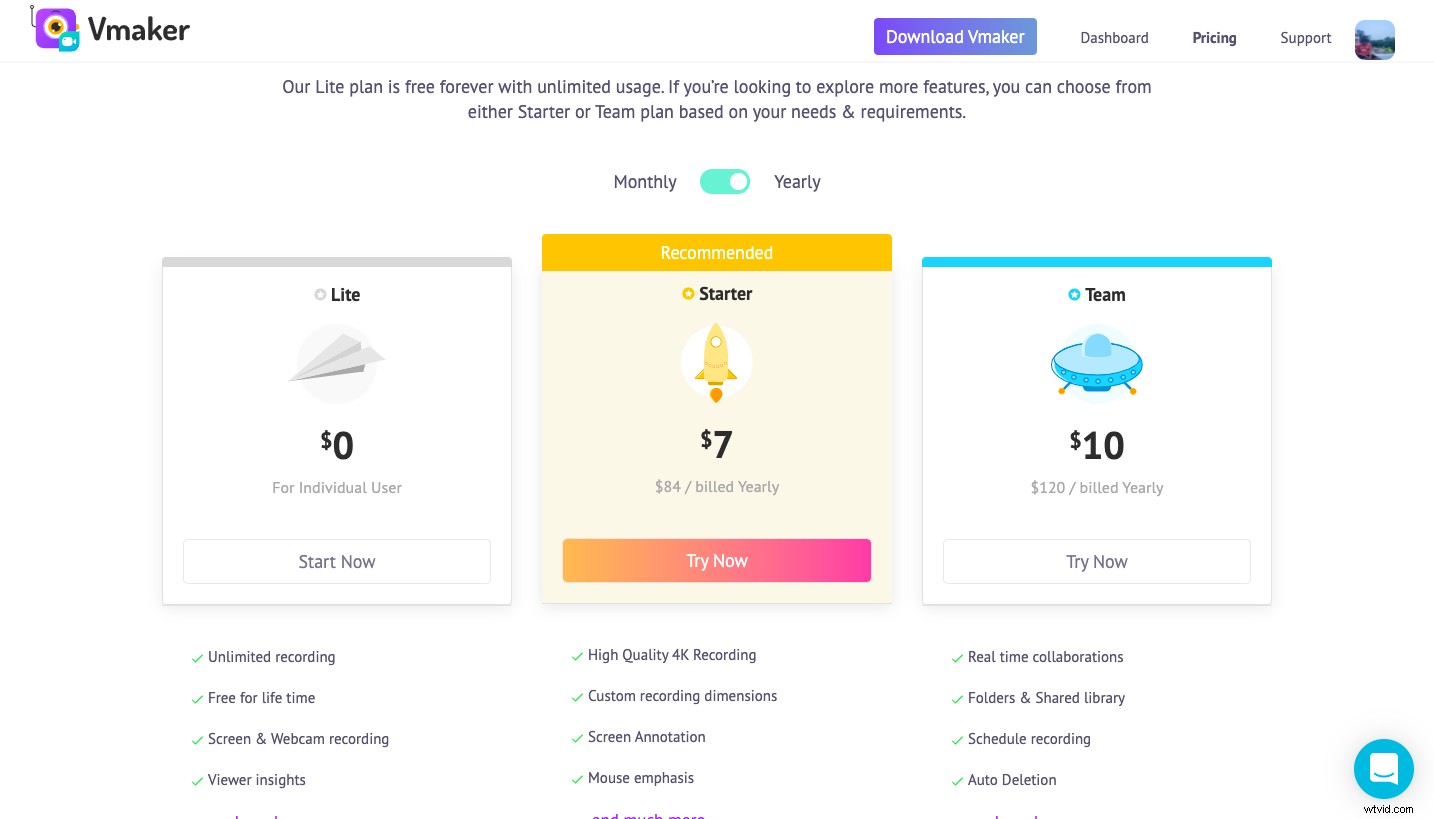Select the Support menu item
The width and height of the screenshot is (1434, 819).
point(1305,38)
